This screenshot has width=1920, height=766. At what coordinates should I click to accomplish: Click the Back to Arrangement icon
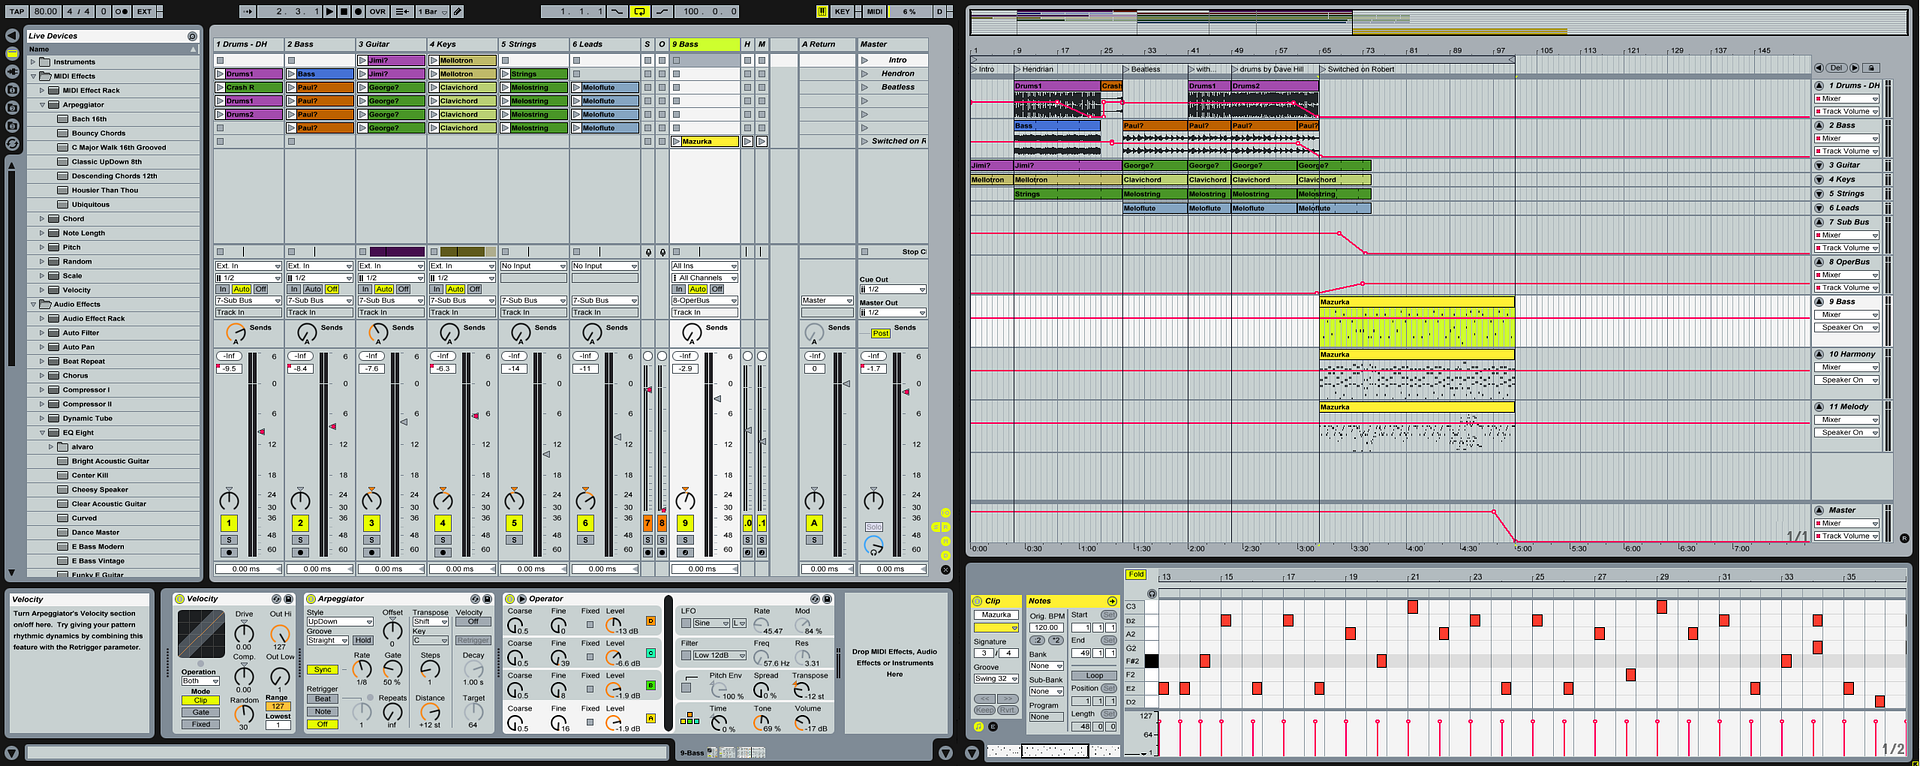pyautogui.click(x=402, y=11)
